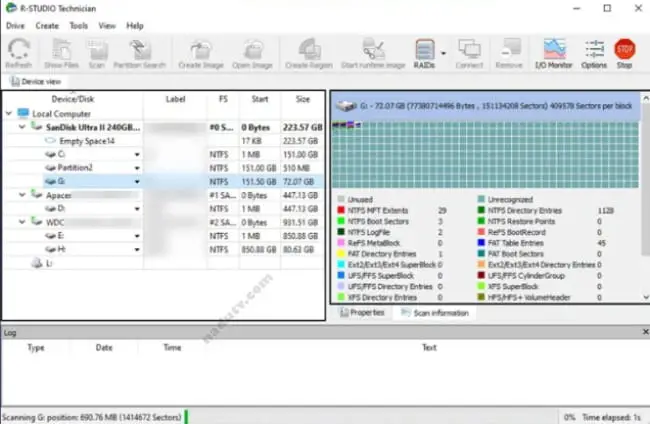Viewport: 650px width, 424px height.
Task: Click Start runtime image icon
Action: 373,53
